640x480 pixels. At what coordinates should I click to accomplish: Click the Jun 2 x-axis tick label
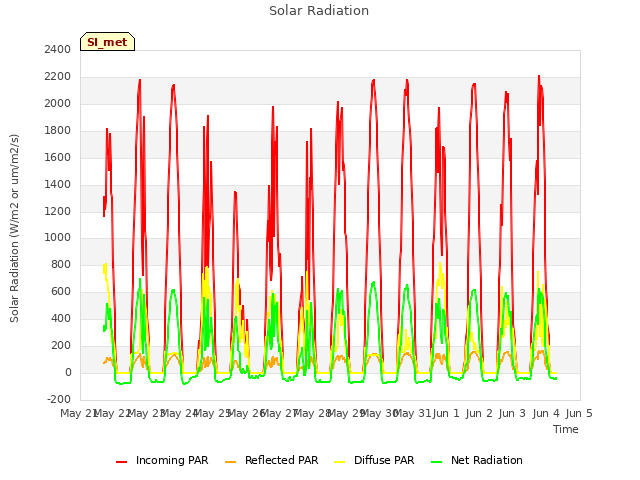pos(479,413)
